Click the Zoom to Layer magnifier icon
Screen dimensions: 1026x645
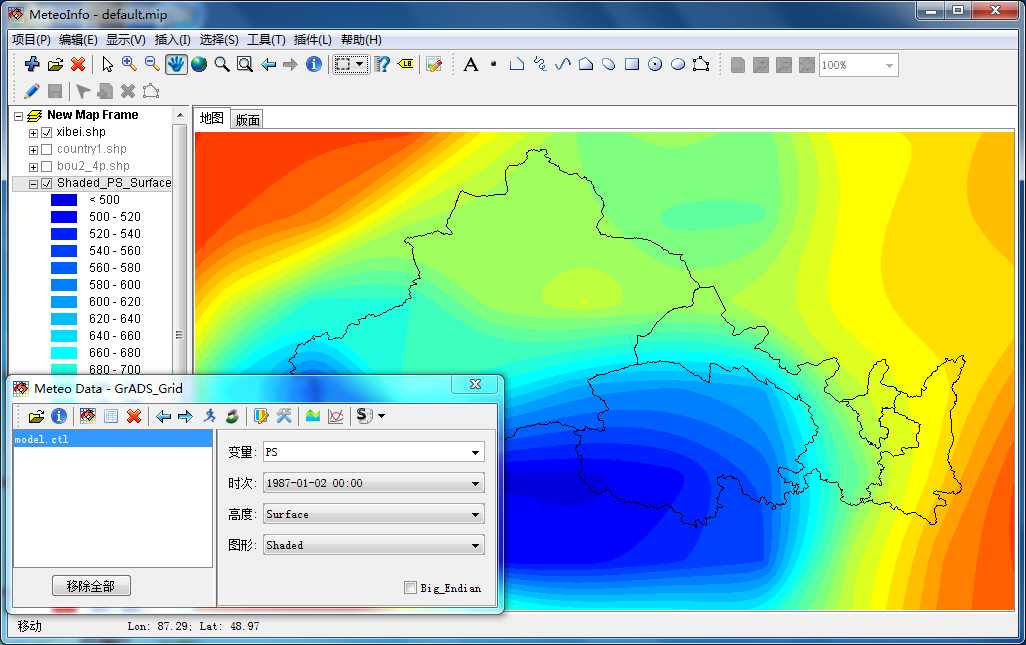pos(222,64)
